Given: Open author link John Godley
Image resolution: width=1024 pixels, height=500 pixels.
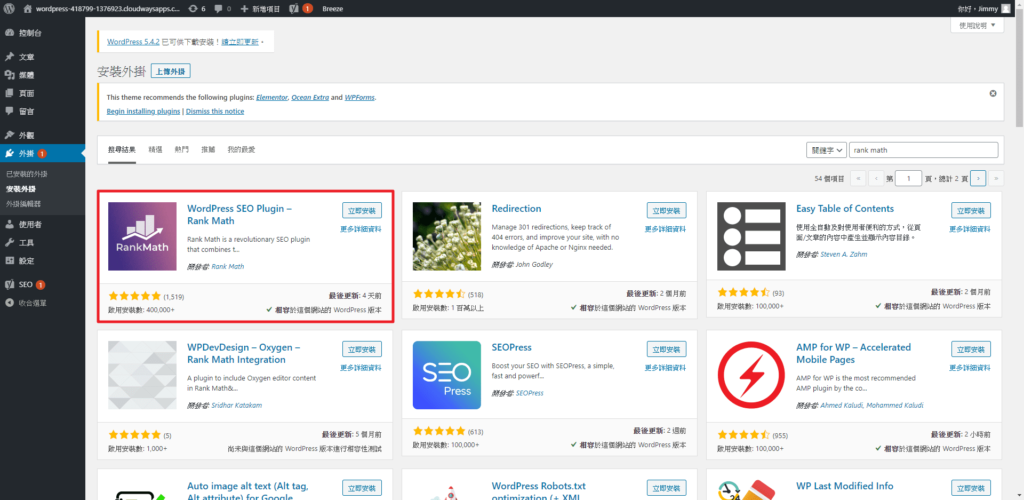Looking at the screenshot, I should 534,264.
